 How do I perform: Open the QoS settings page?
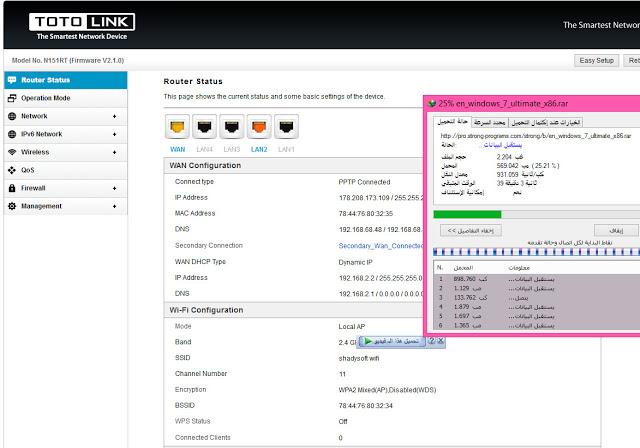click(x=66, y=170)
